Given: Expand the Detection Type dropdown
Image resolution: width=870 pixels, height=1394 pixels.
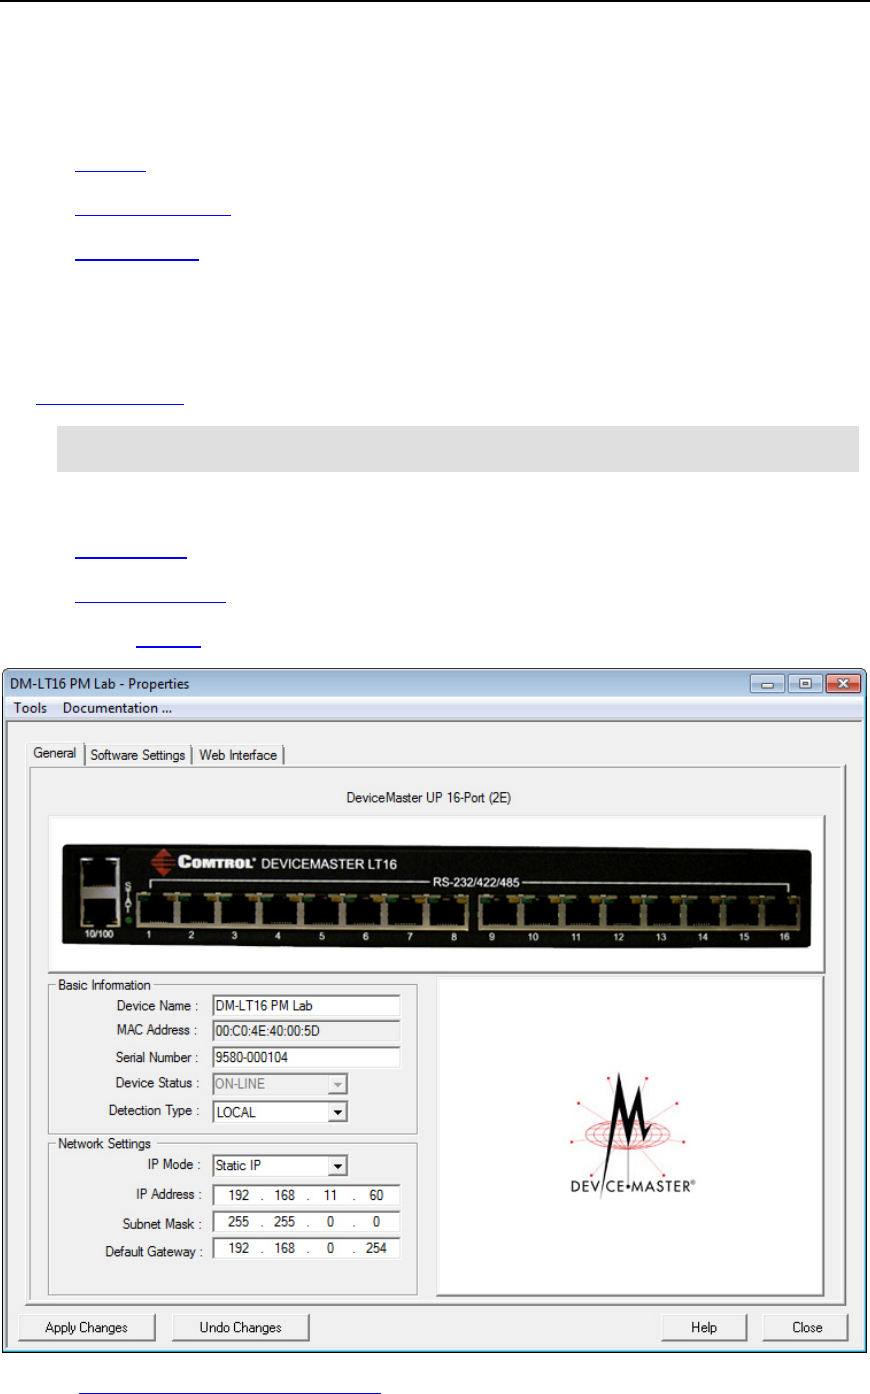Looking at the screenshot, I should tap(338, 1112).
